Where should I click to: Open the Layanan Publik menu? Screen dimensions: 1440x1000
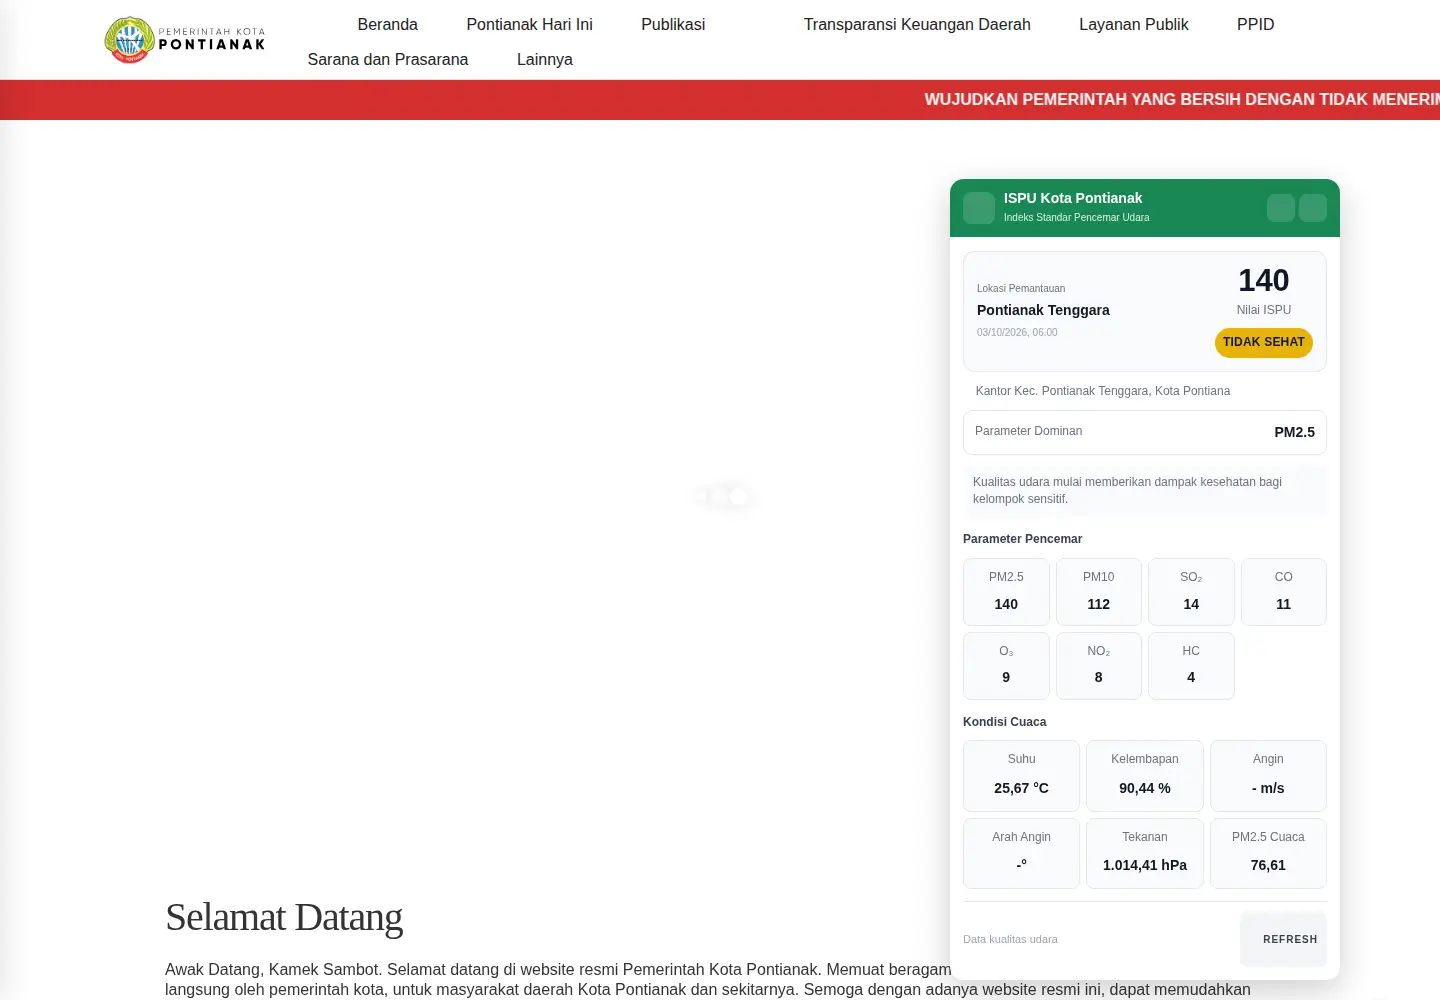[x=1134, y=24]
